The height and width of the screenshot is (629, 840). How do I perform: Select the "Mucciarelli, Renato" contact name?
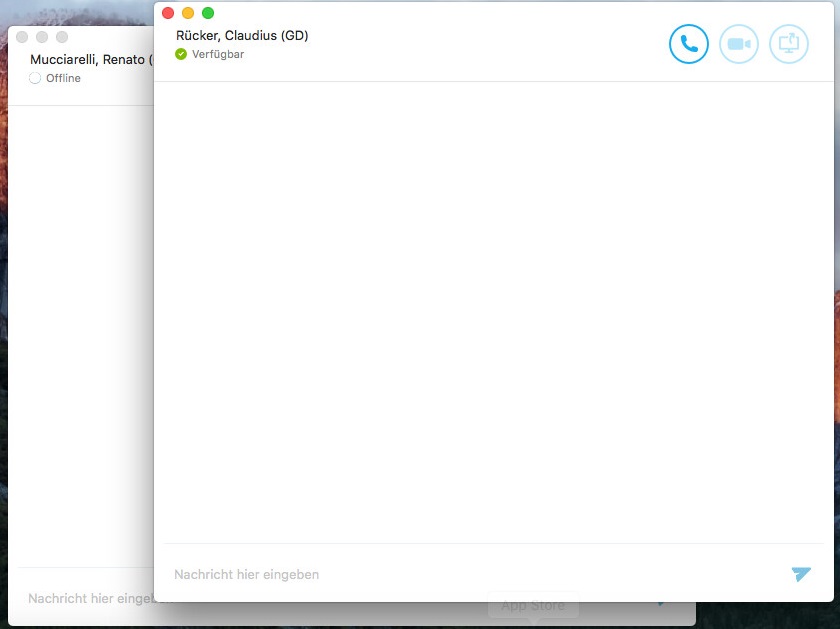click(91, 59)
